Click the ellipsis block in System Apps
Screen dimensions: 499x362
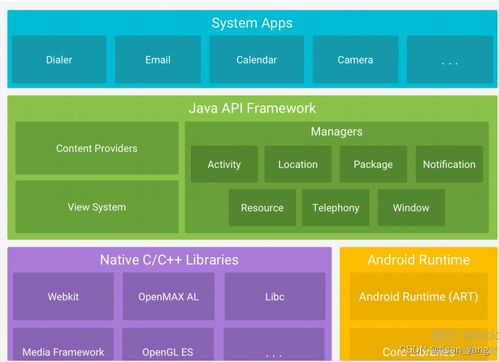(450, 59)
